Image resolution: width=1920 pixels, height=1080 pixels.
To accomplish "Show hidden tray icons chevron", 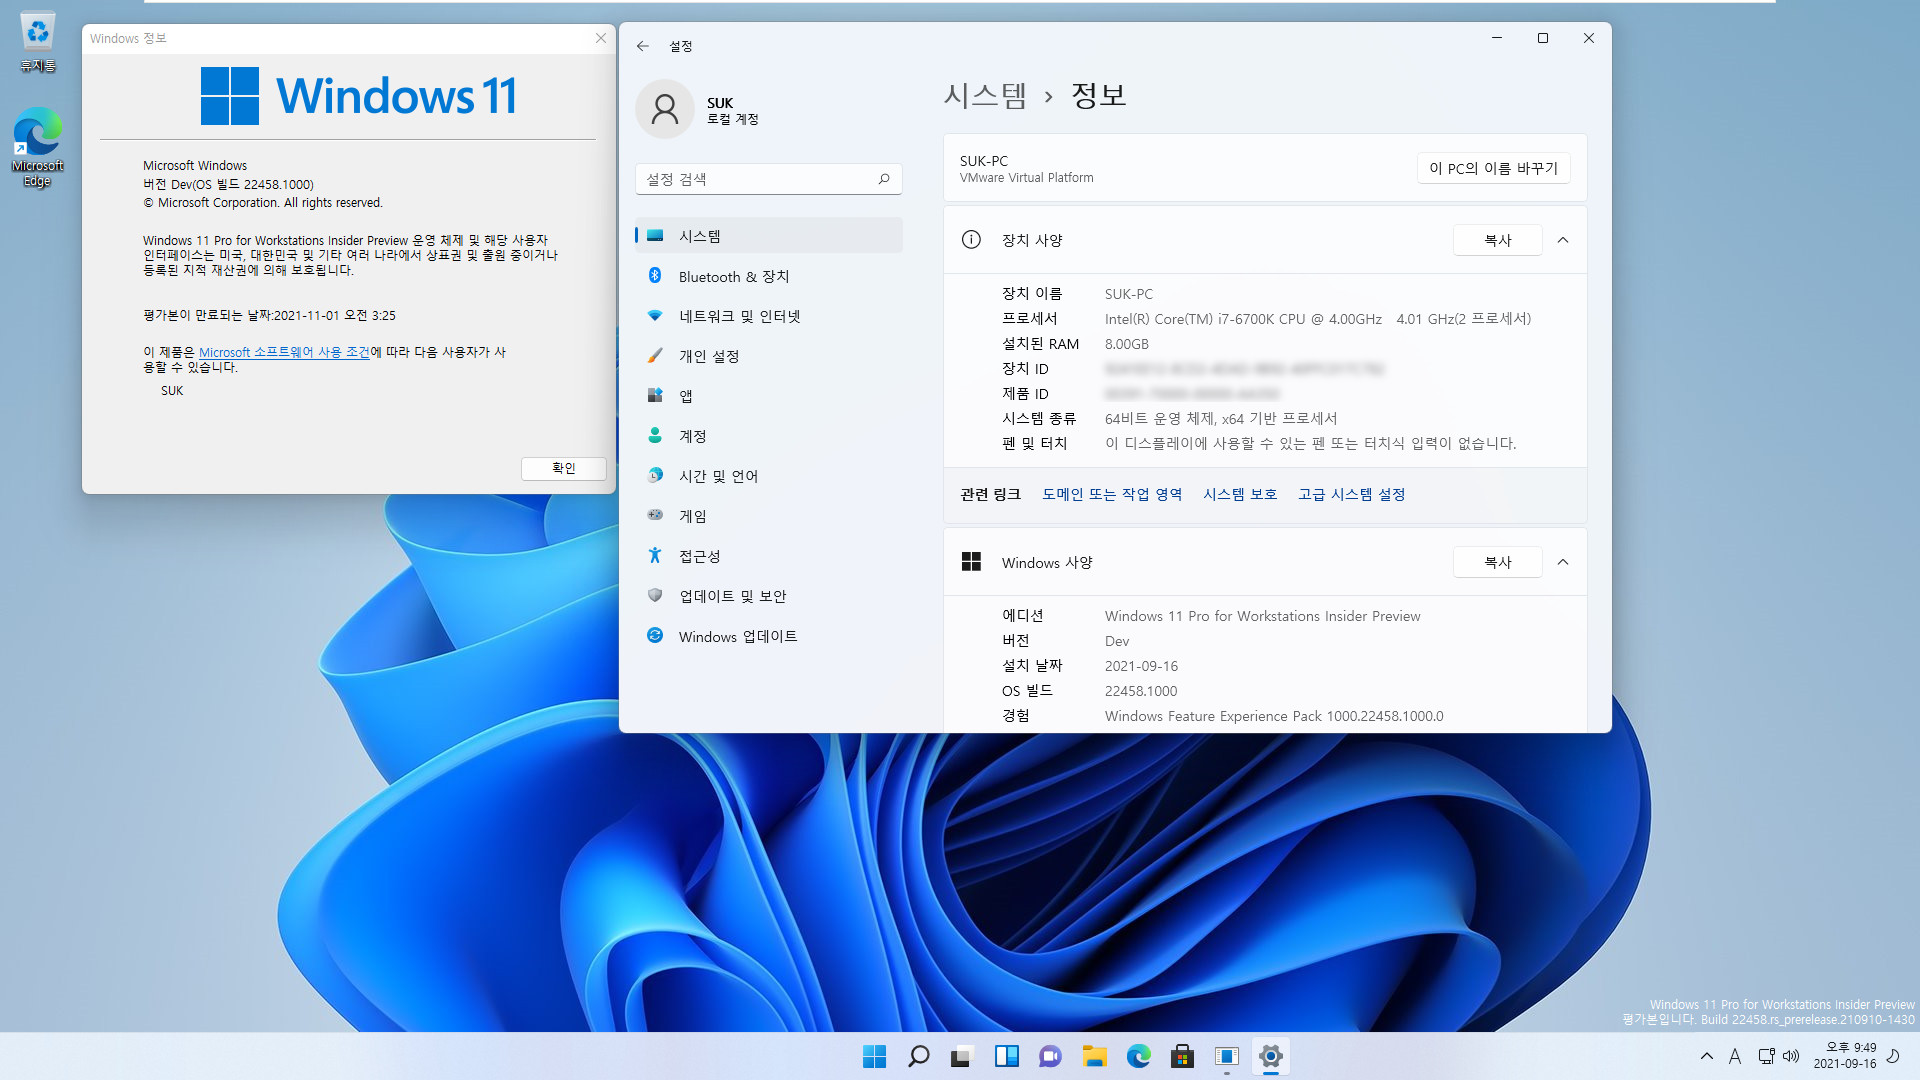I will tap(1707, 1056).
